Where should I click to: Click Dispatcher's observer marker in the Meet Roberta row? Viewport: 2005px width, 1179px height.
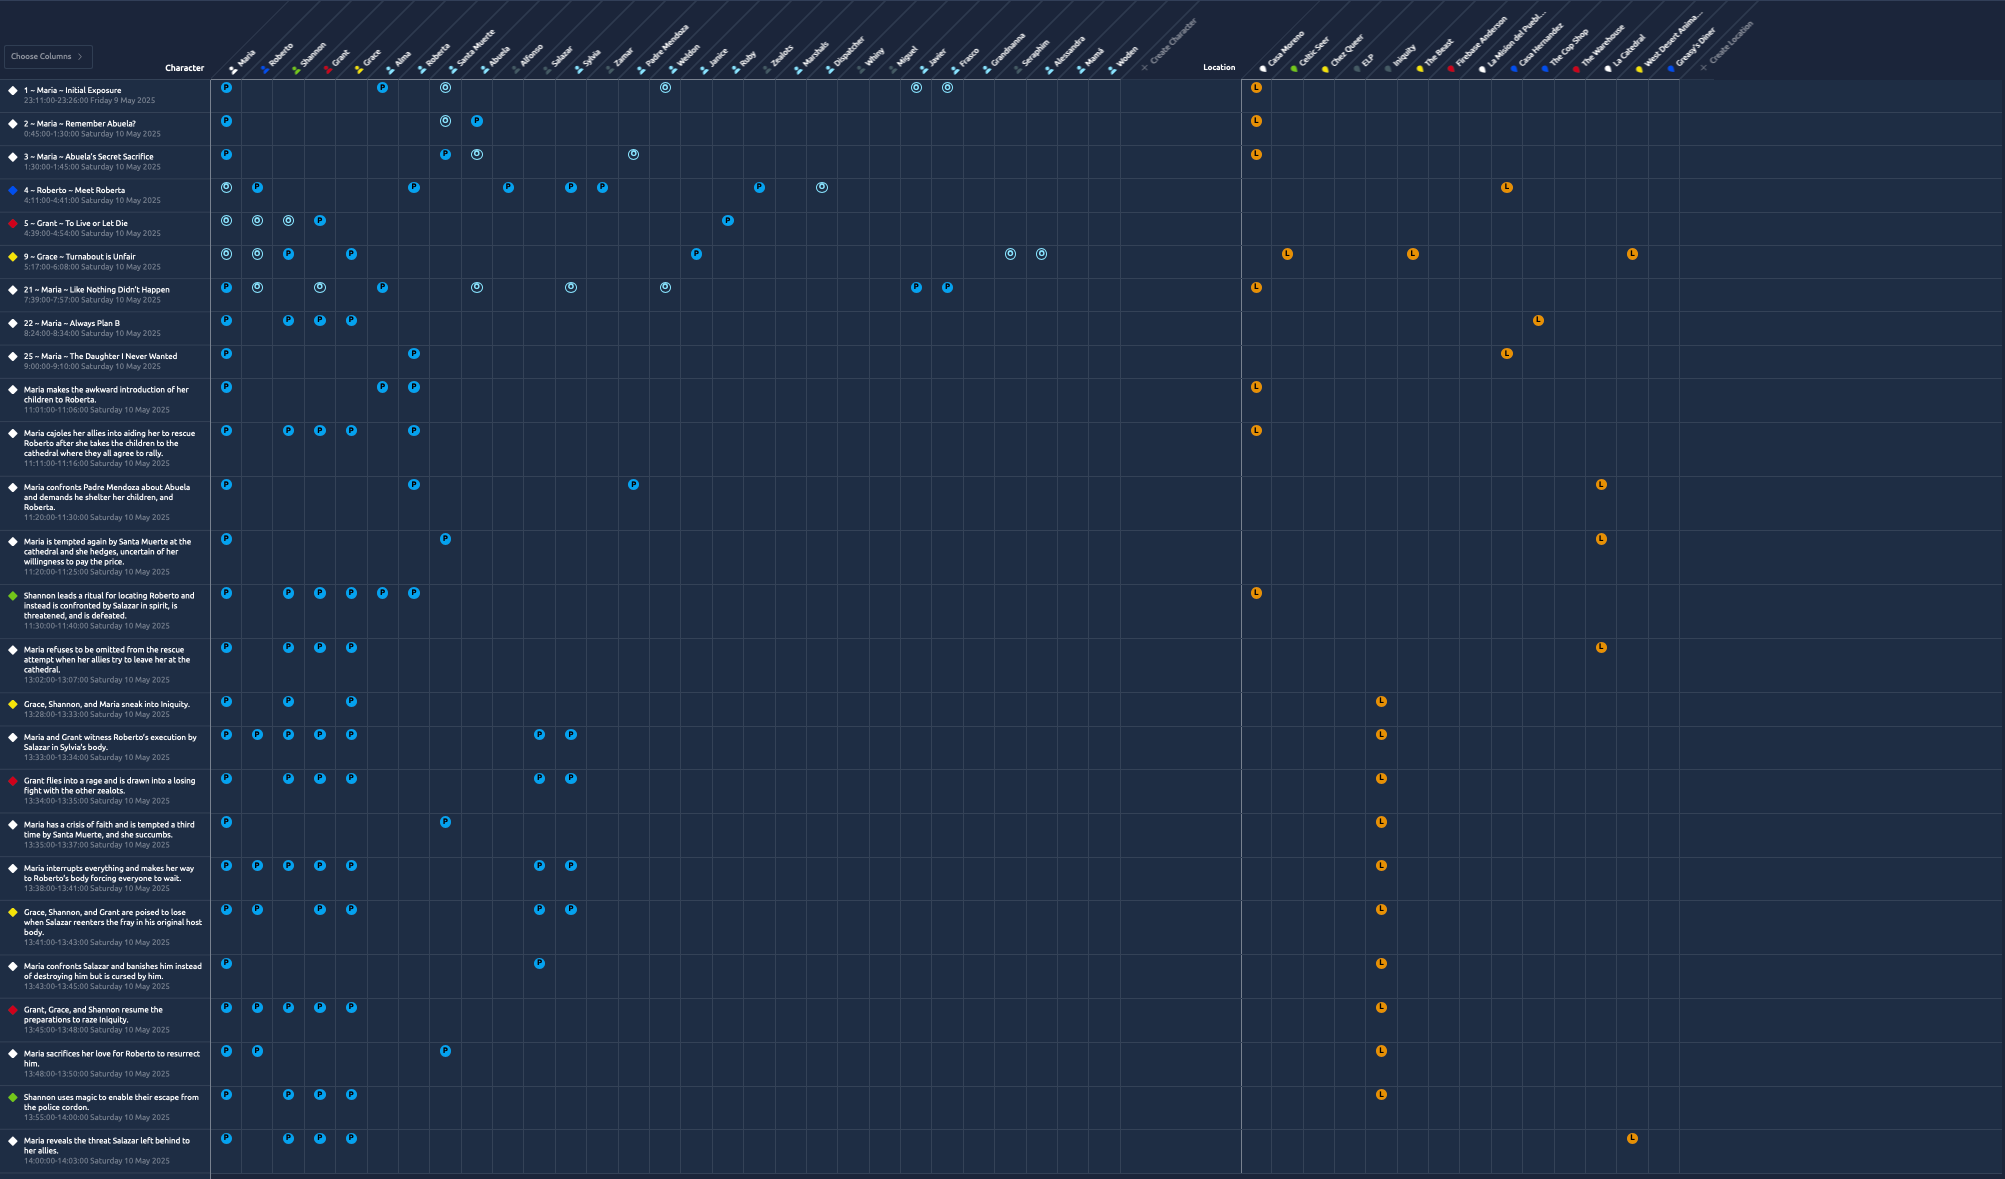coord(821,188)
